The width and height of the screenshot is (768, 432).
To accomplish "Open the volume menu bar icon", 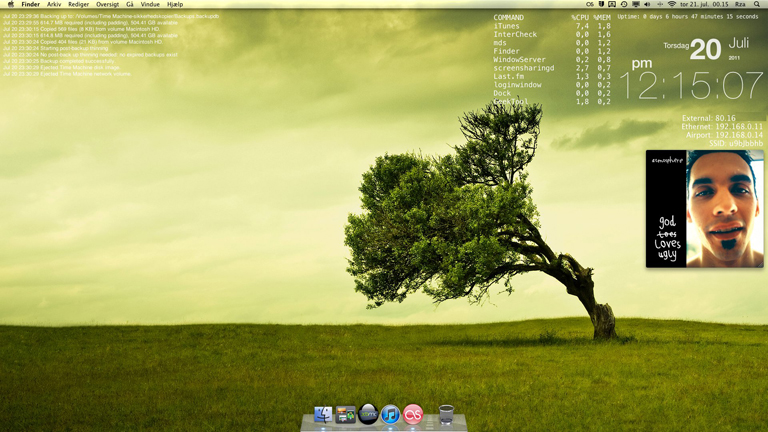I will coord(647,4).
